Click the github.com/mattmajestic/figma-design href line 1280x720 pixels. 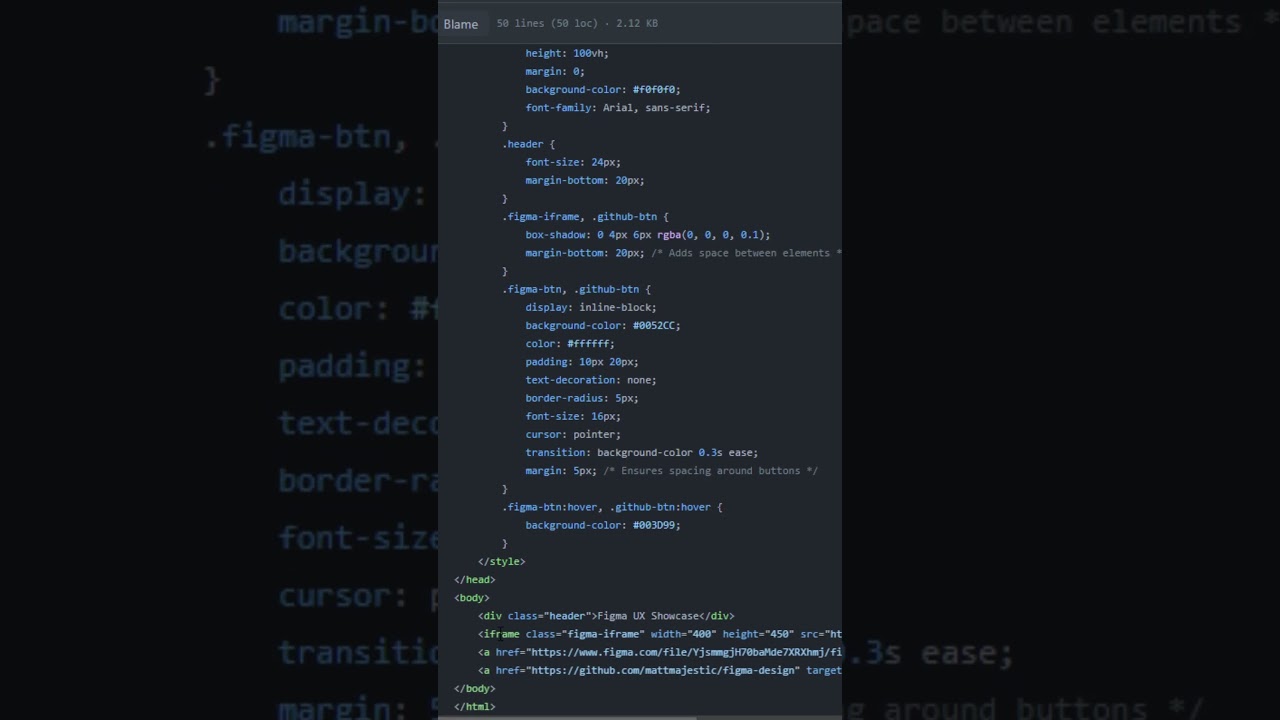pyautogui.click(x=660, y=670)
